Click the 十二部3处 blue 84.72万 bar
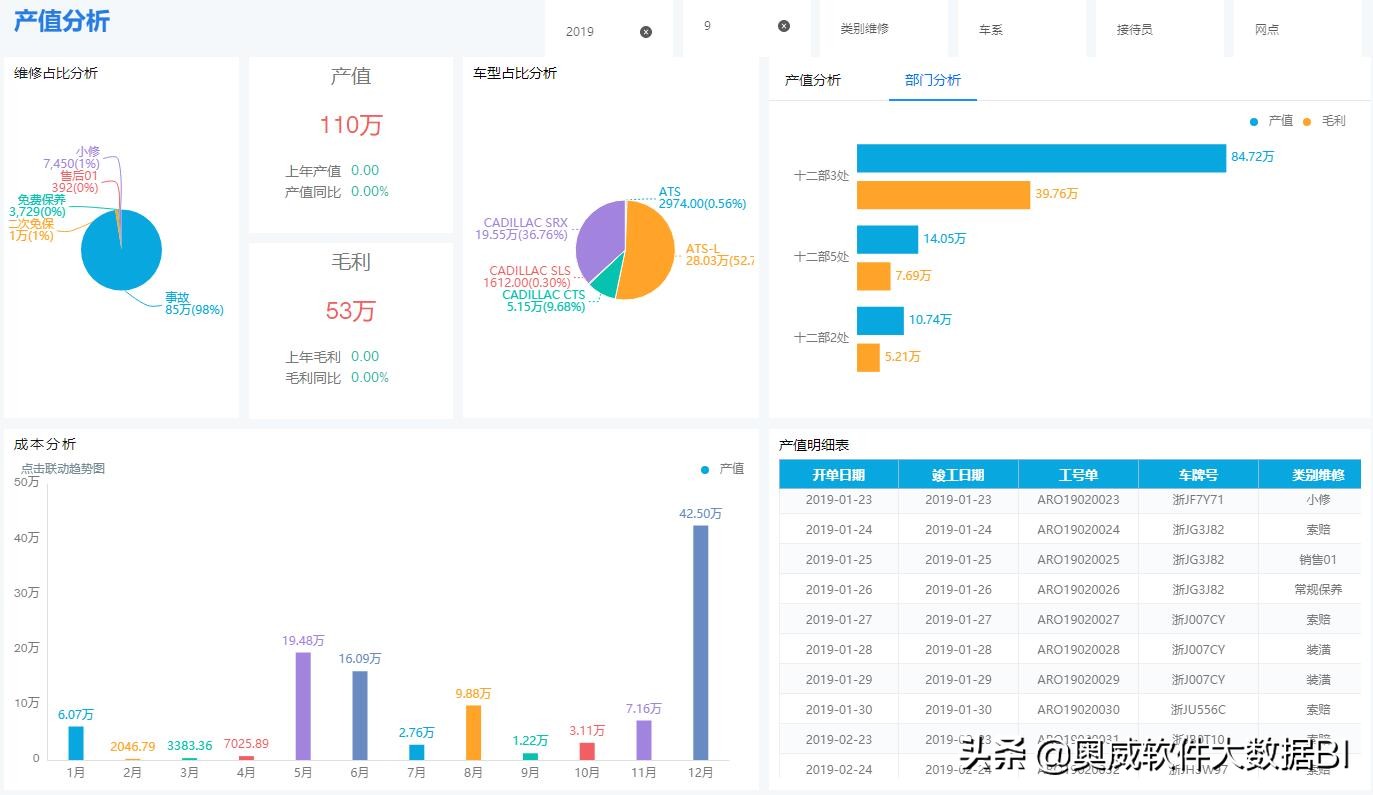Screen dimensions: 1373x795 pos(1041,158)
